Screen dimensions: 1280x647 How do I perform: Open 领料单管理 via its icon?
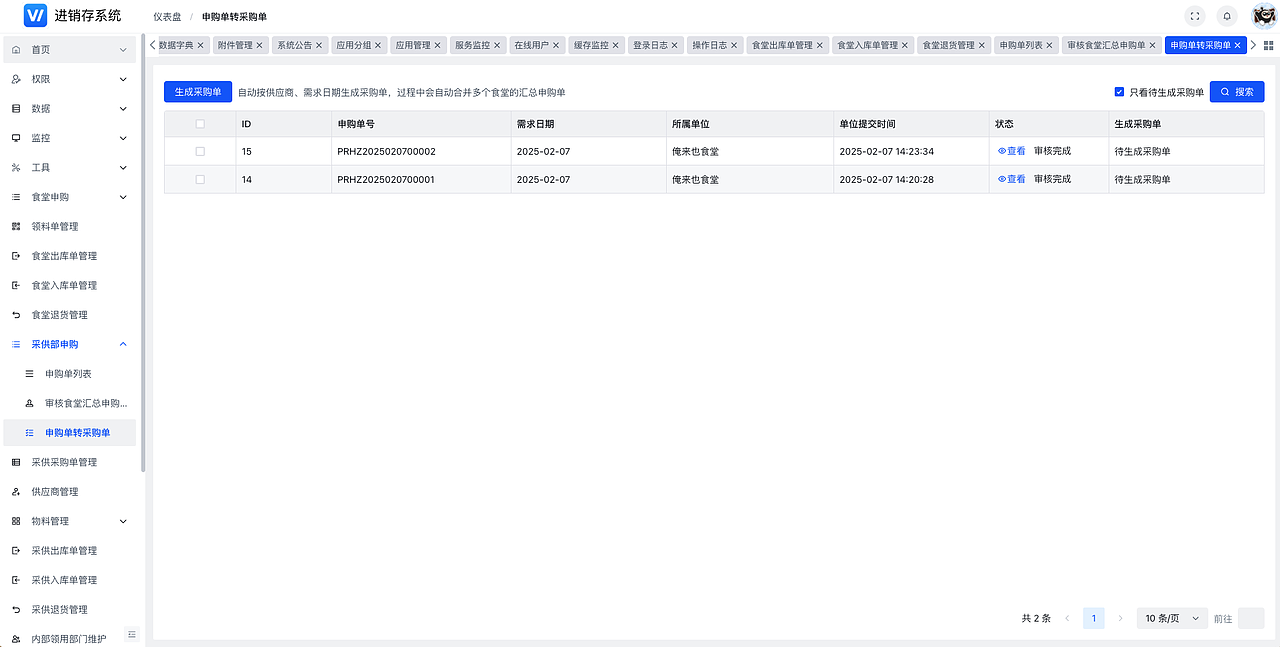[16, 226]
